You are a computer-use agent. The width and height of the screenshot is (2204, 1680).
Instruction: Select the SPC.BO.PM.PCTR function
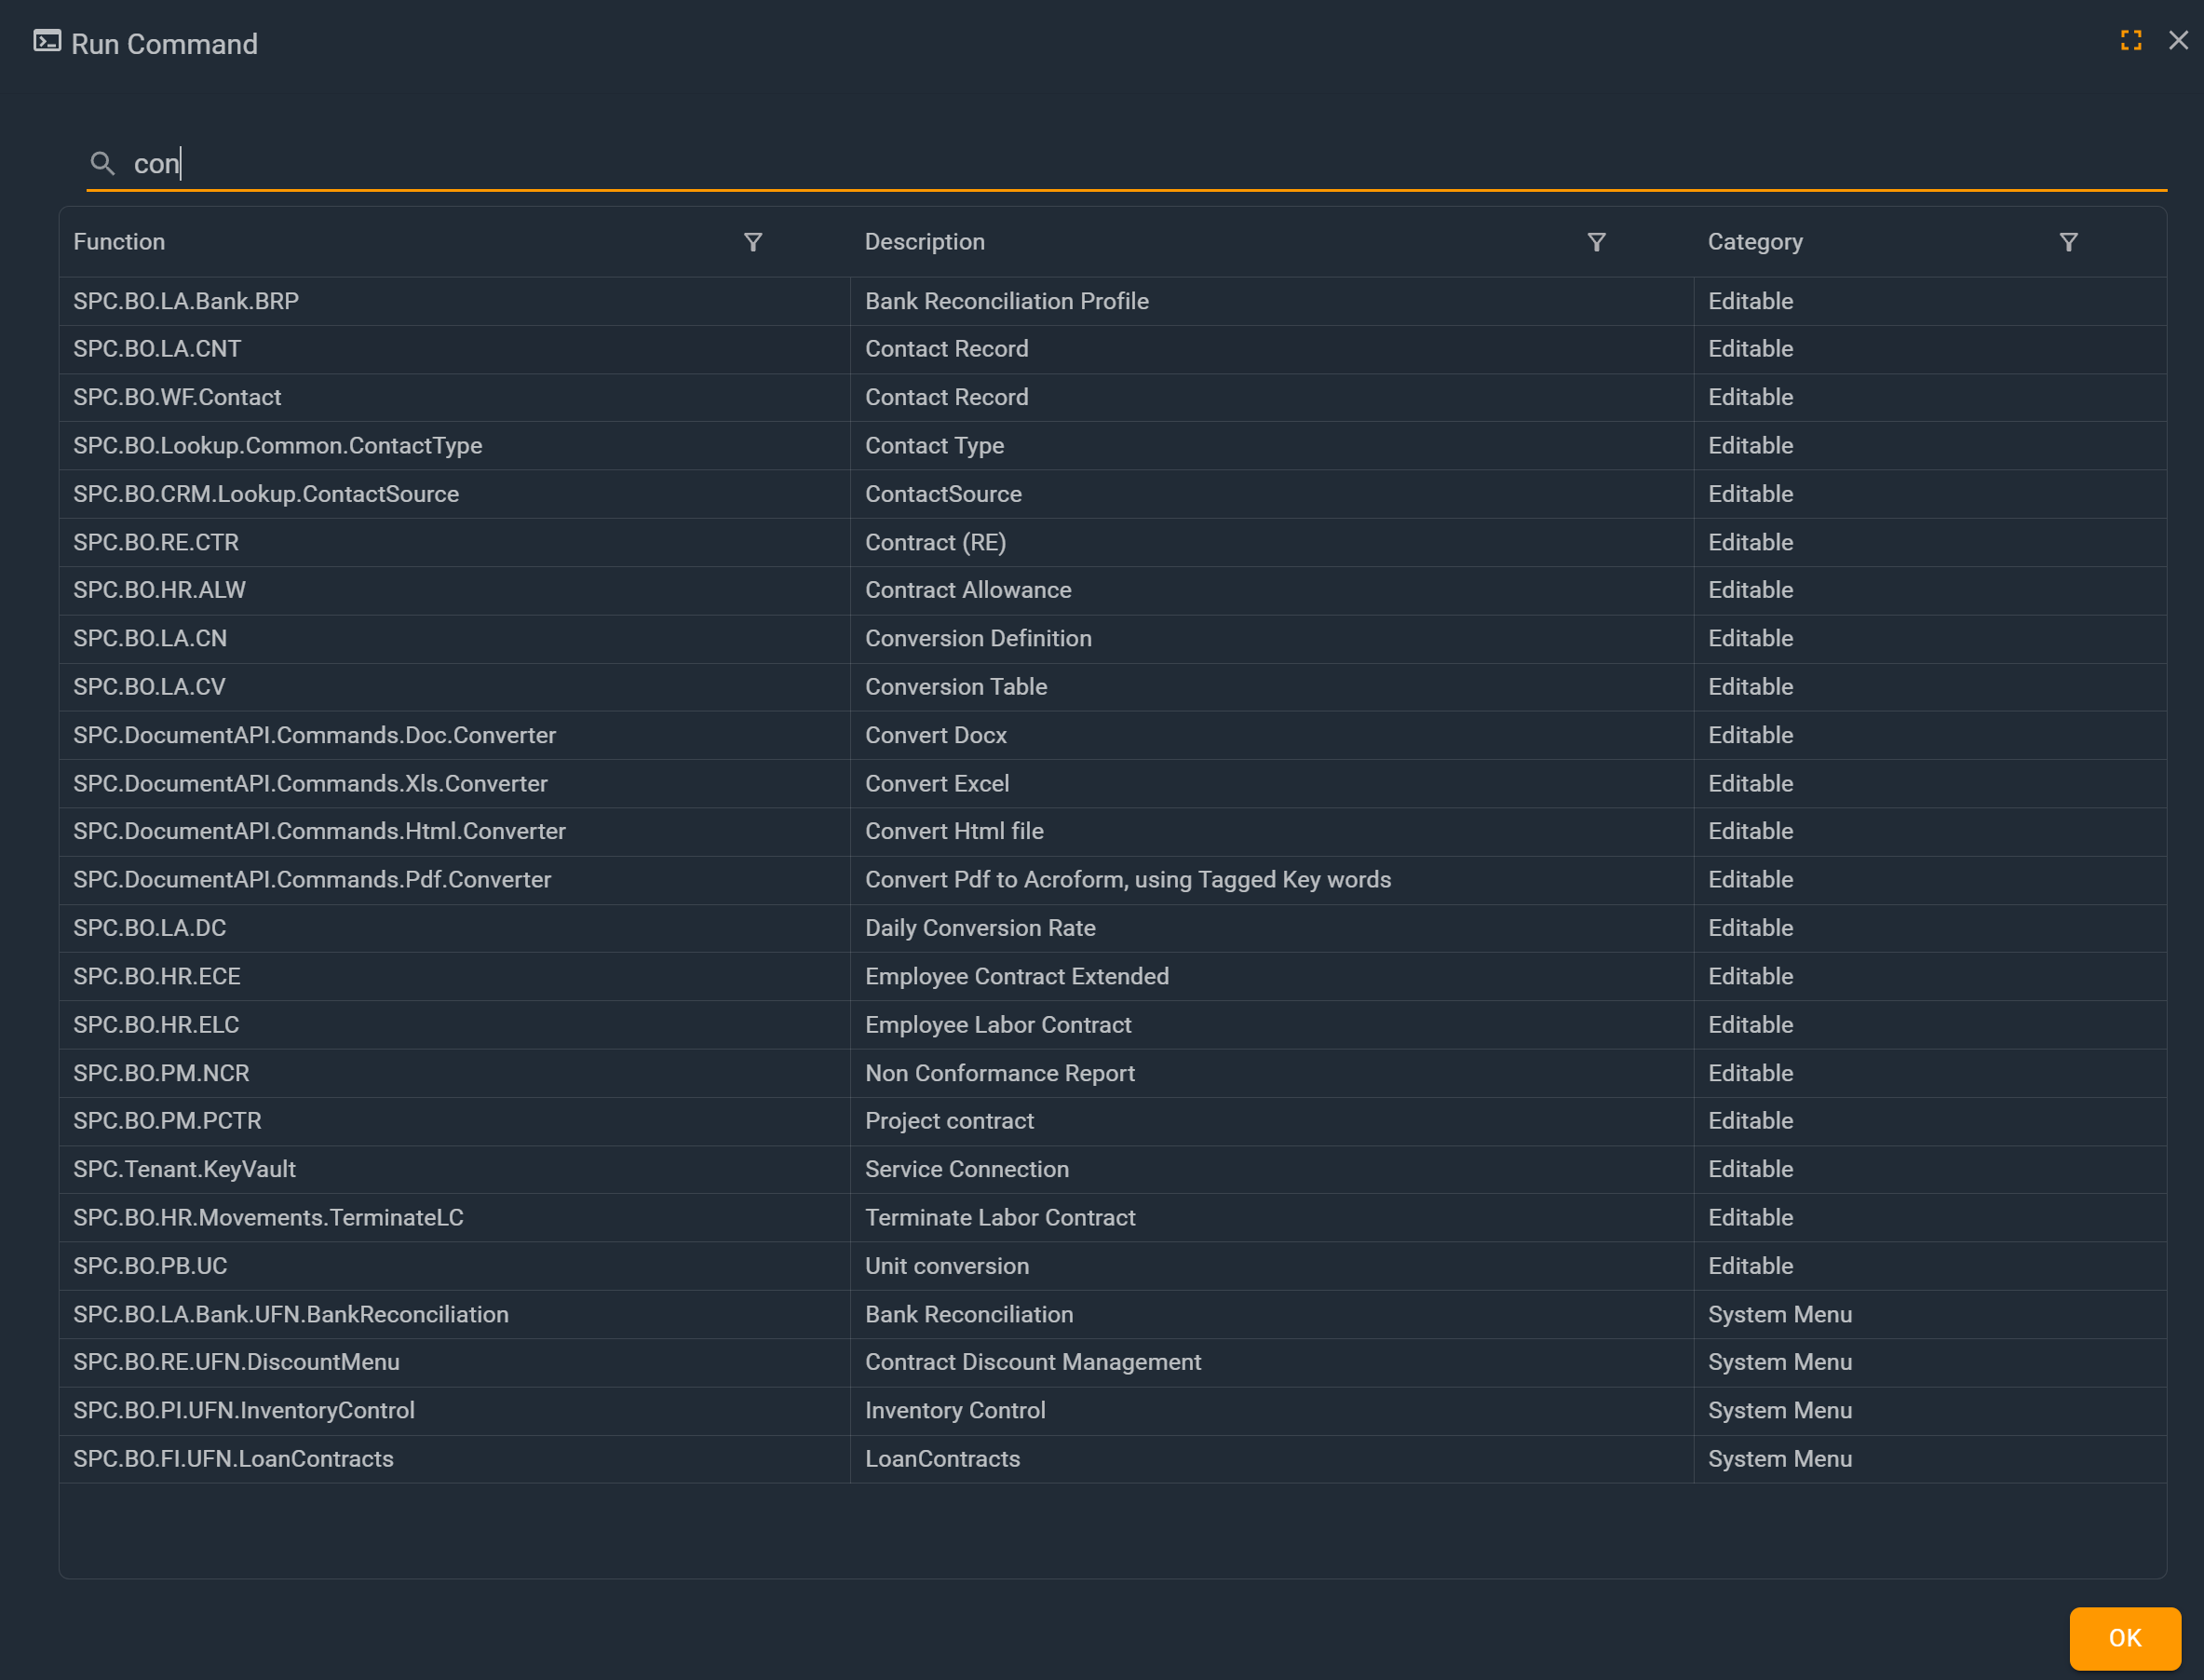click(x=167, y=1121)
